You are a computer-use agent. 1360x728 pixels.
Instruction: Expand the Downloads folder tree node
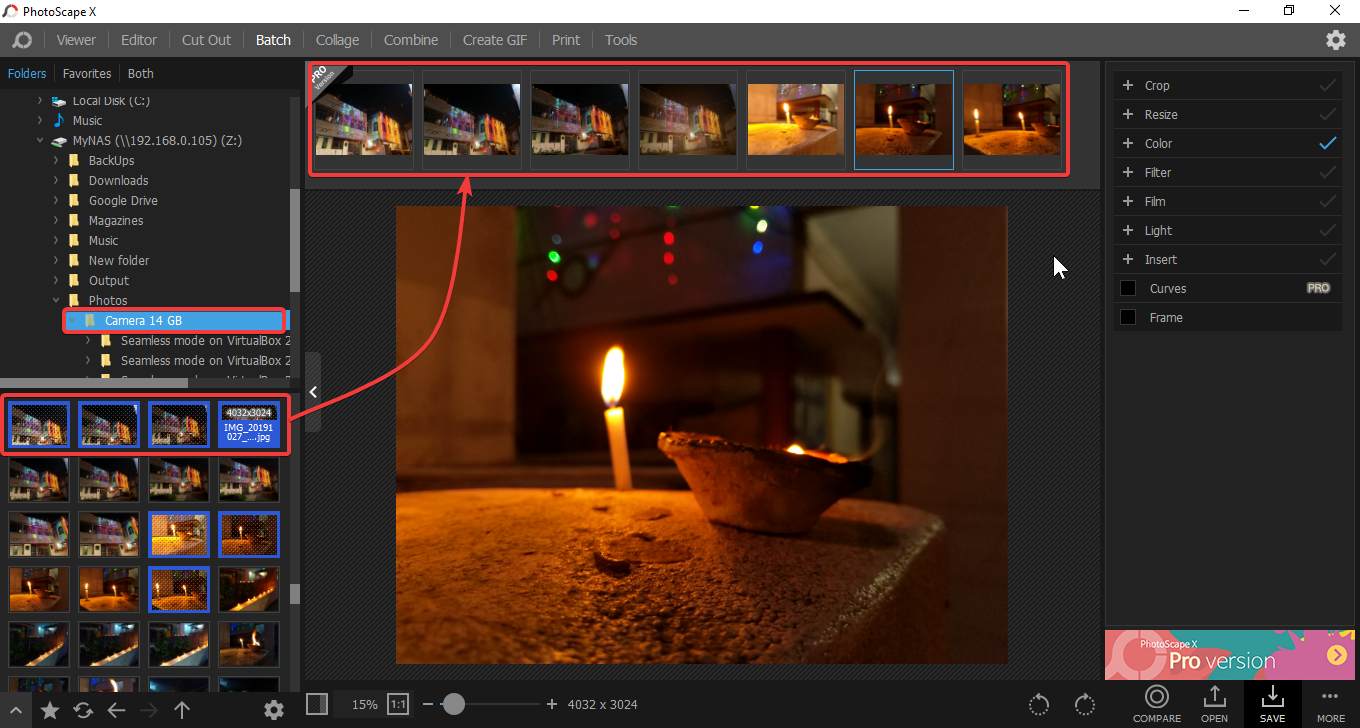[55, 180]
